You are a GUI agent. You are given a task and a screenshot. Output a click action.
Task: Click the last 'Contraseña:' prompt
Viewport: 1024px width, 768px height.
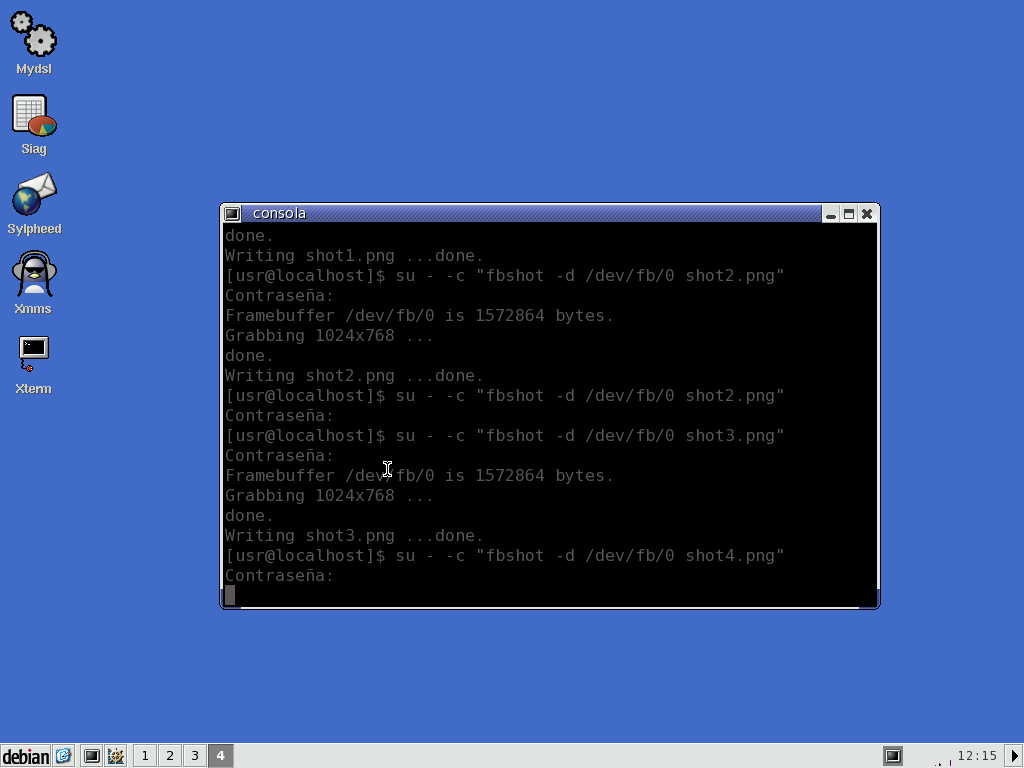click(x=279, y=575)
